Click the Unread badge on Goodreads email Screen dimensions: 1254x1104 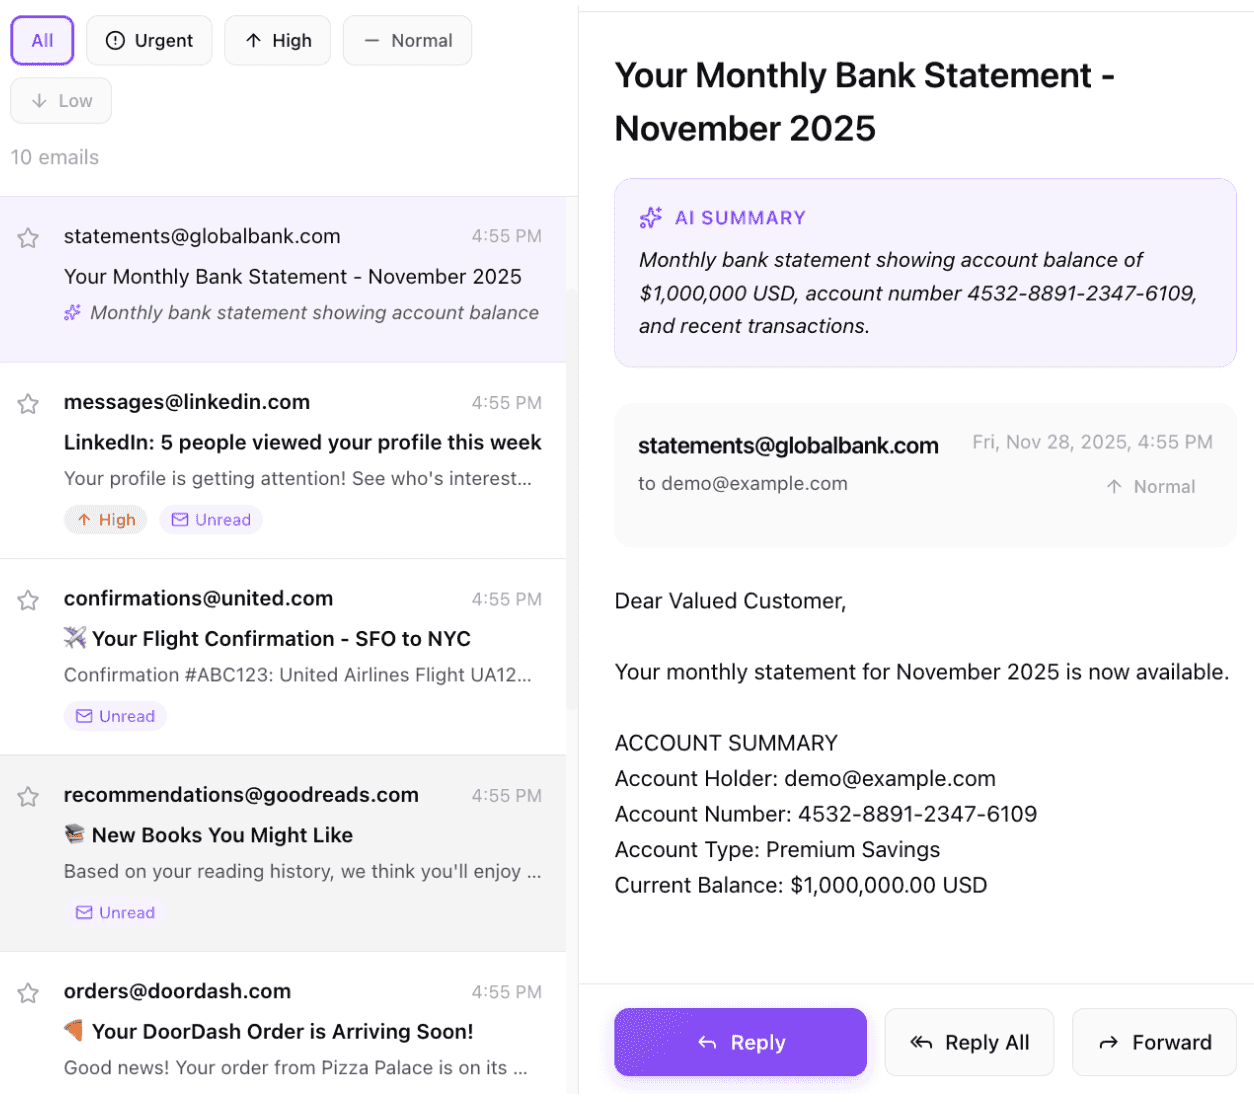(115, 913)
